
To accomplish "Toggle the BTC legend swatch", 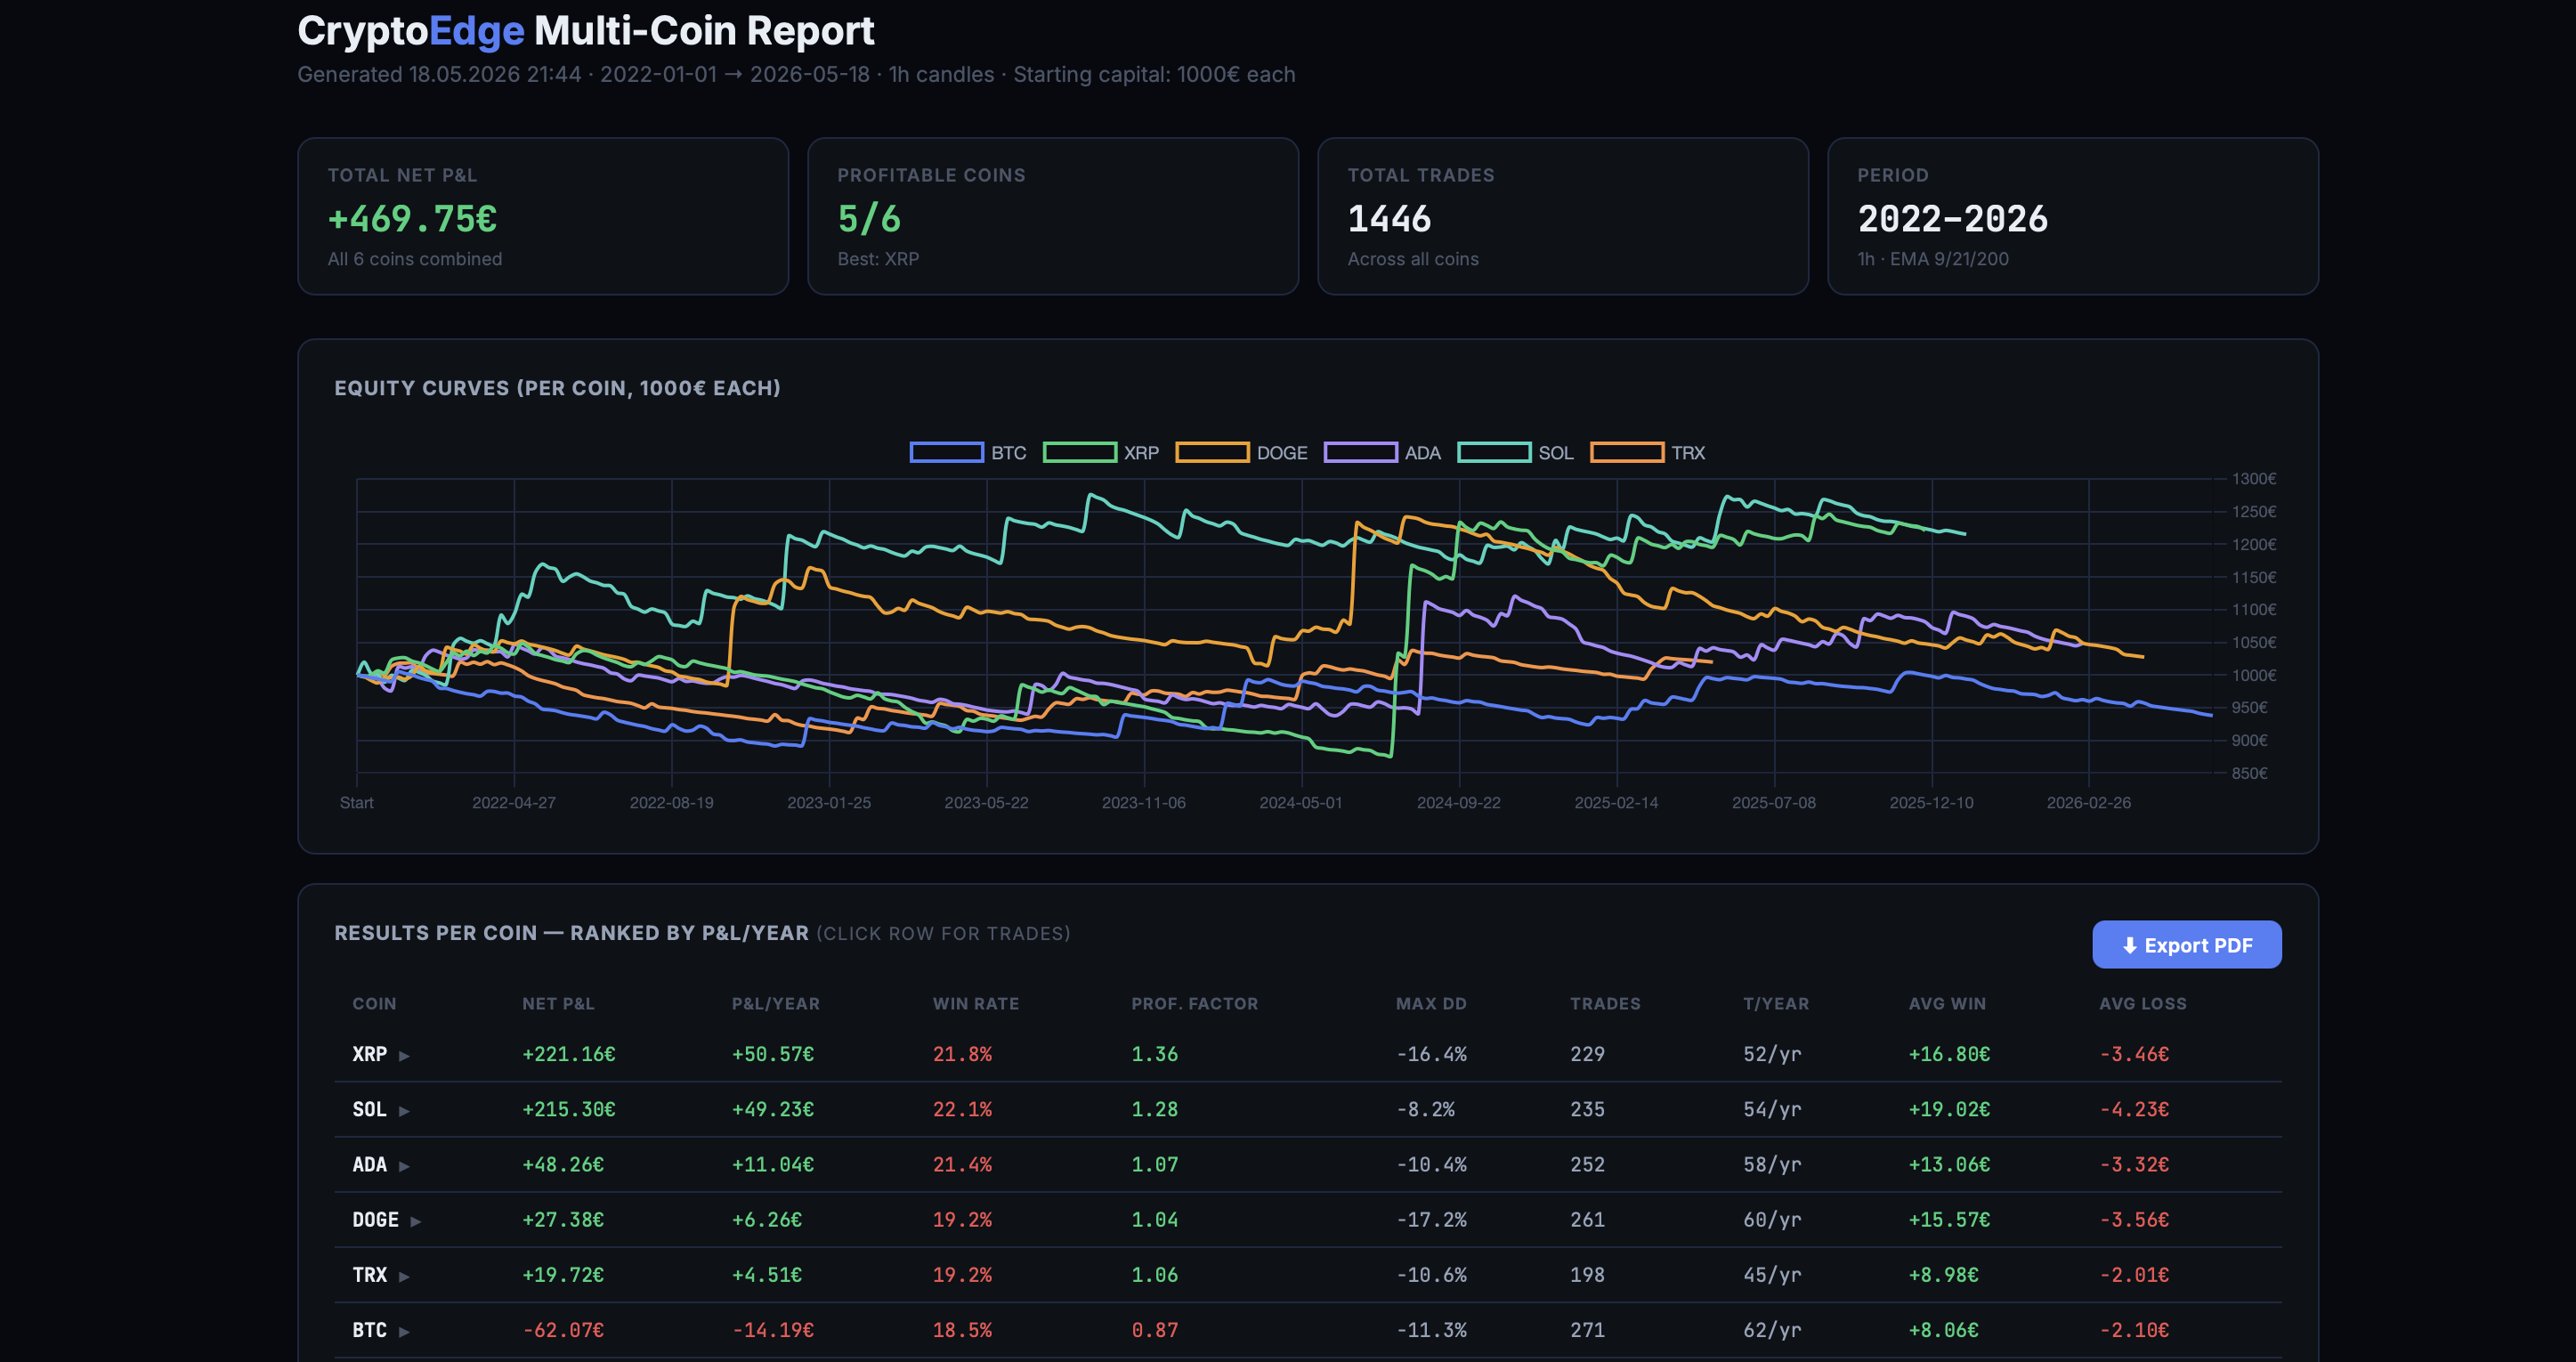I will pyautogui.click(x=945, y=452).
